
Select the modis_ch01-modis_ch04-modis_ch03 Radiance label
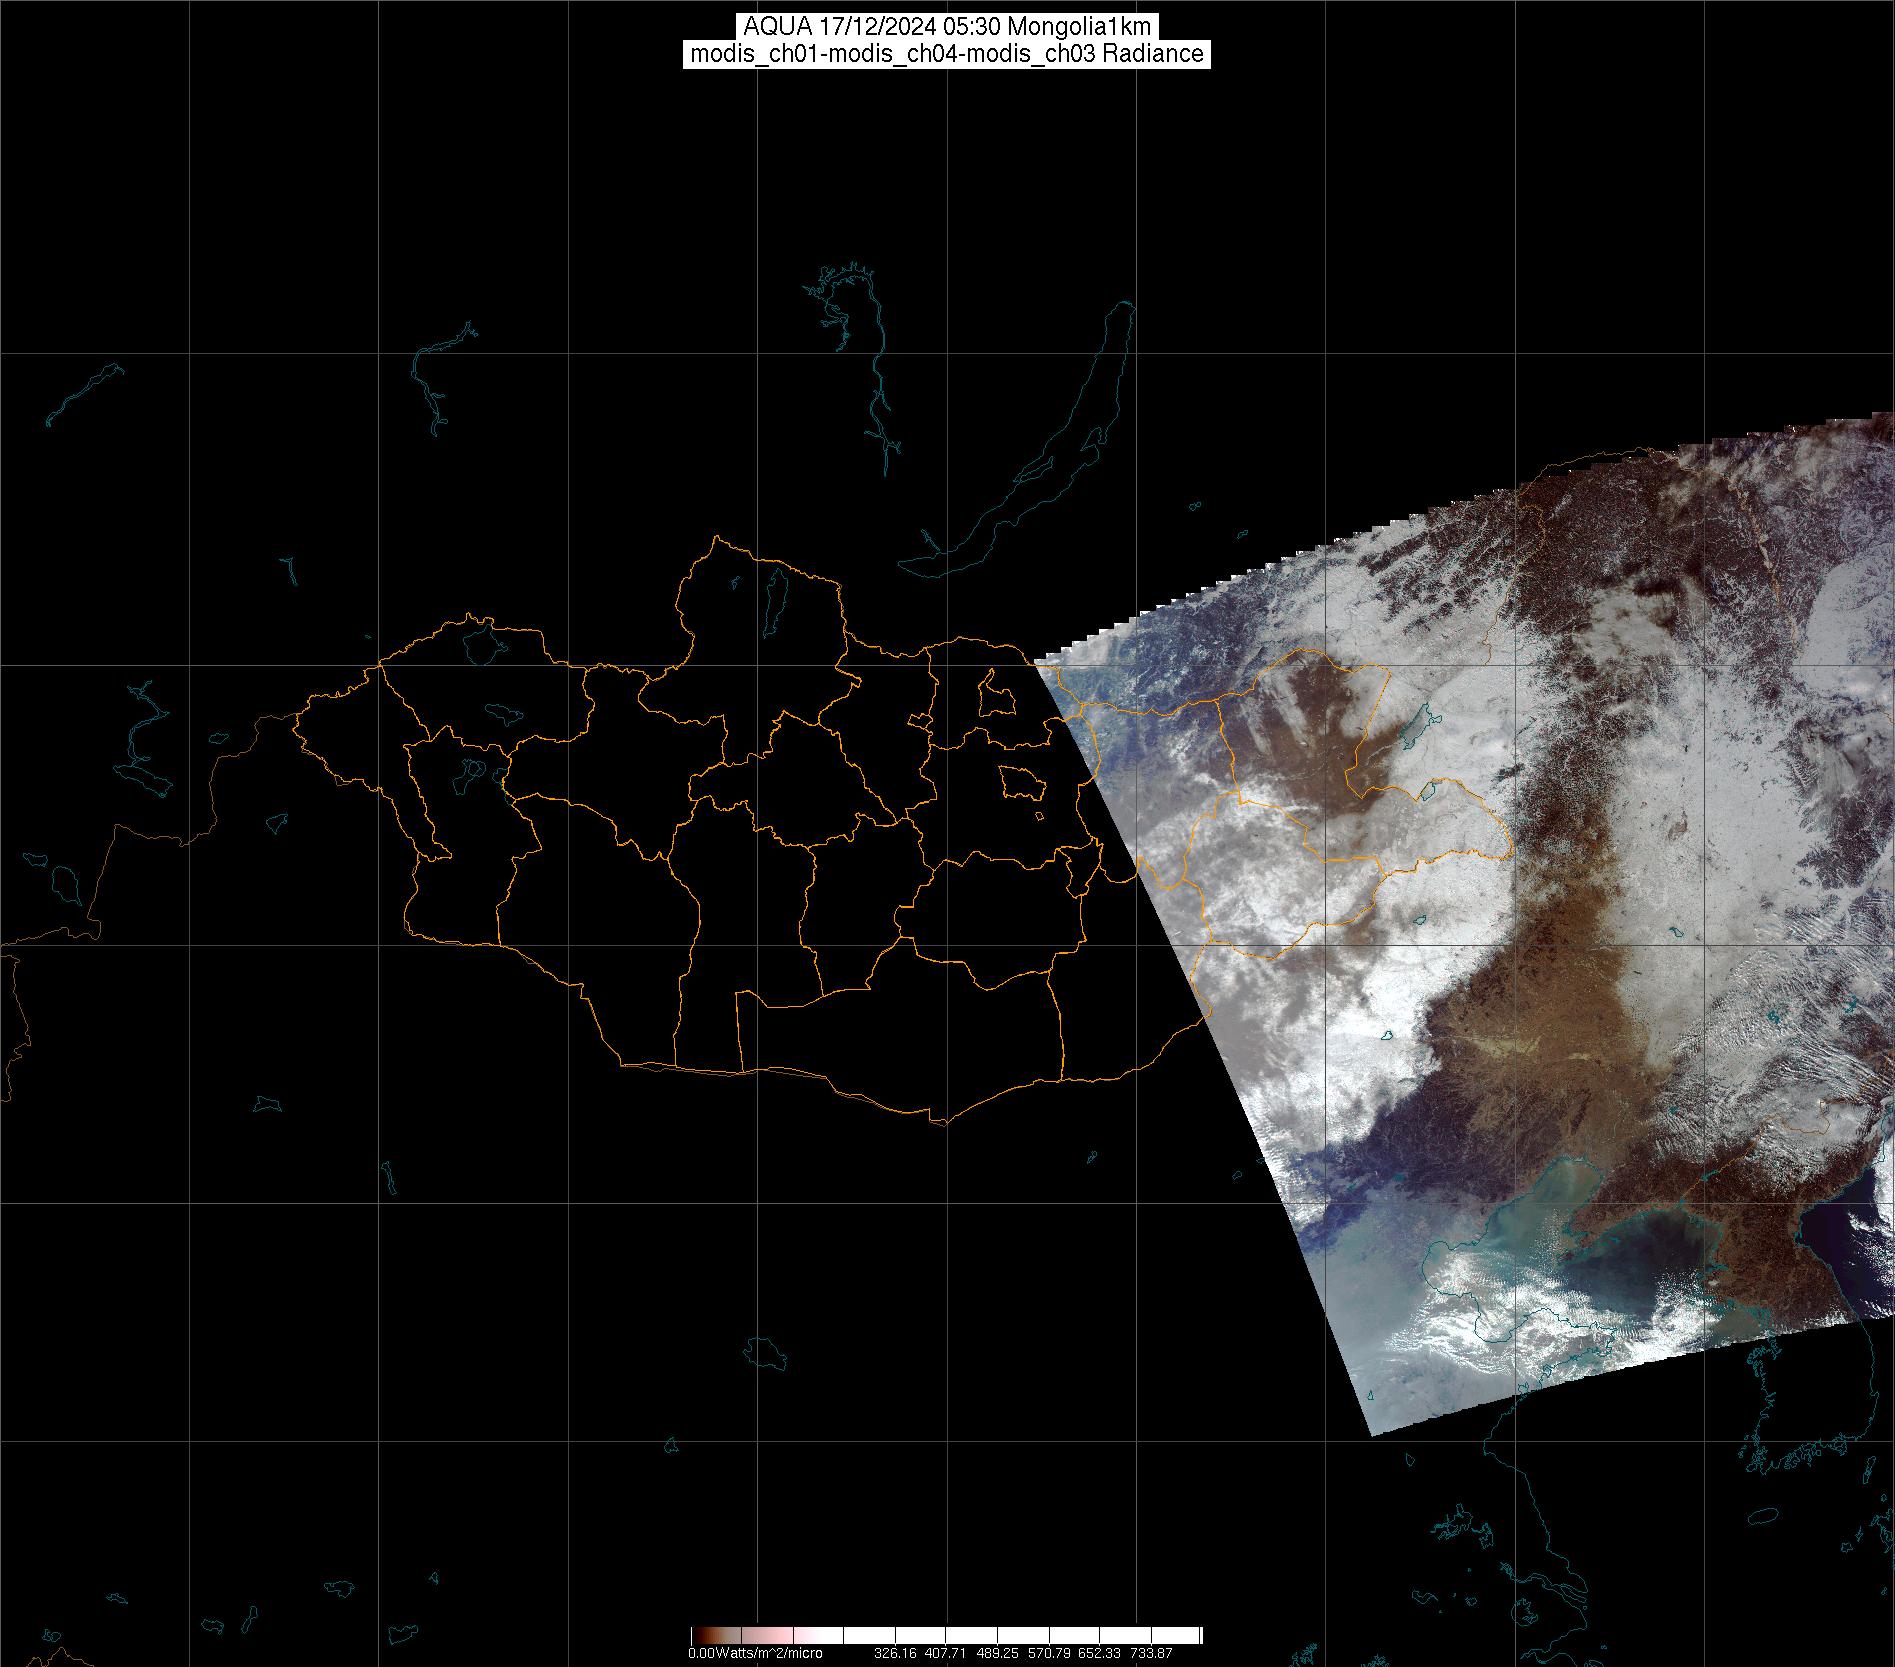click(x=946, y=54)
